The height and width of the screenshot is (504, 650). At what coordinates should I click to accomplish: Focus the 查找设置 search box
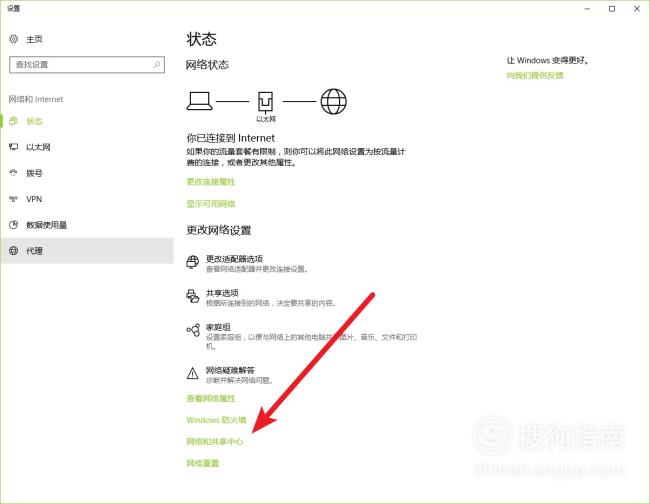87,65
